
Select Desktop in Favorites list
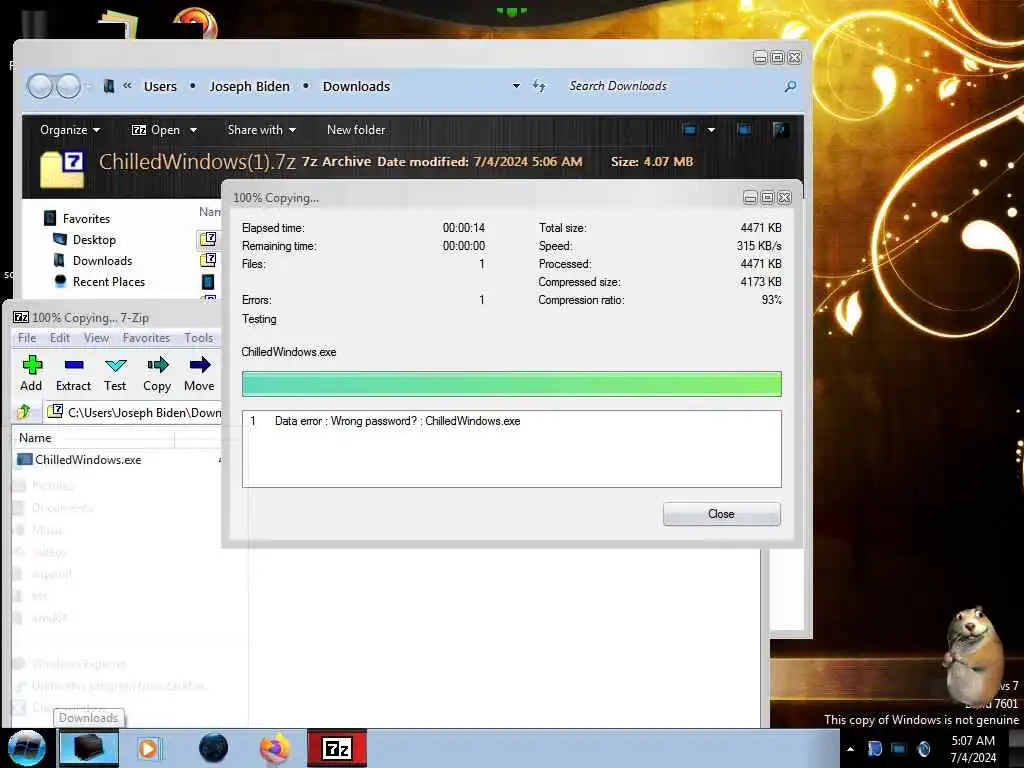pyautogui.click(x=94, y=240)
